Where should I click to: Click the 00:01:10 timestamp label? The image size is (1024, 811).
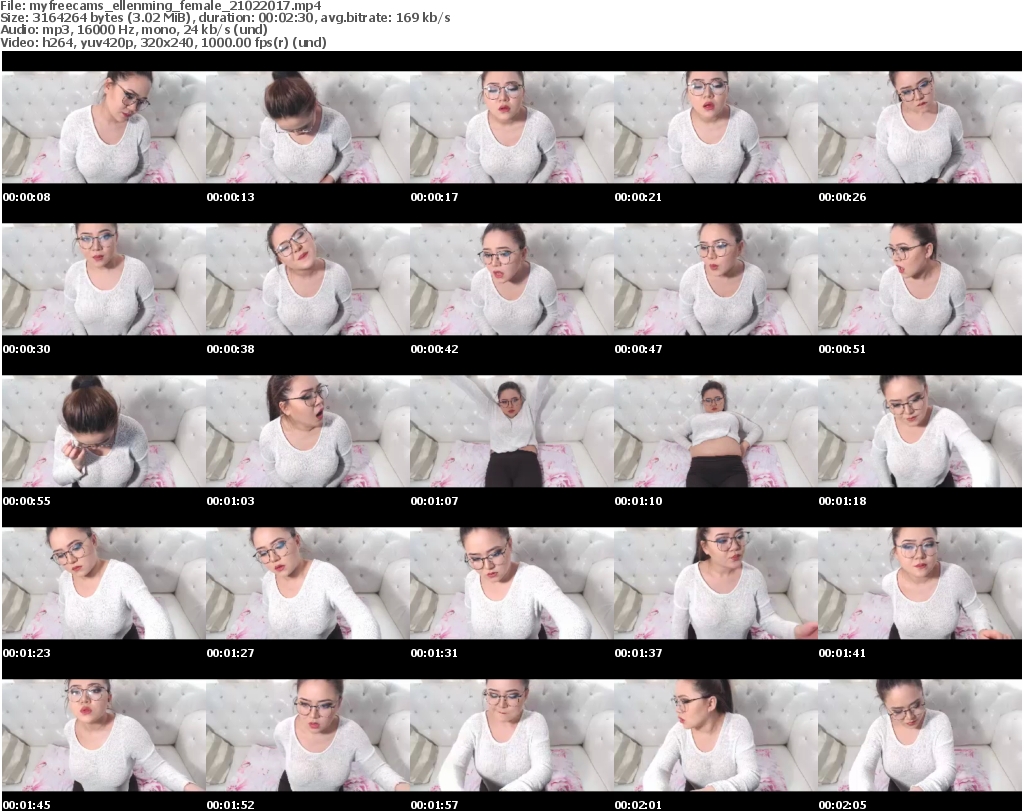point(638,501)
